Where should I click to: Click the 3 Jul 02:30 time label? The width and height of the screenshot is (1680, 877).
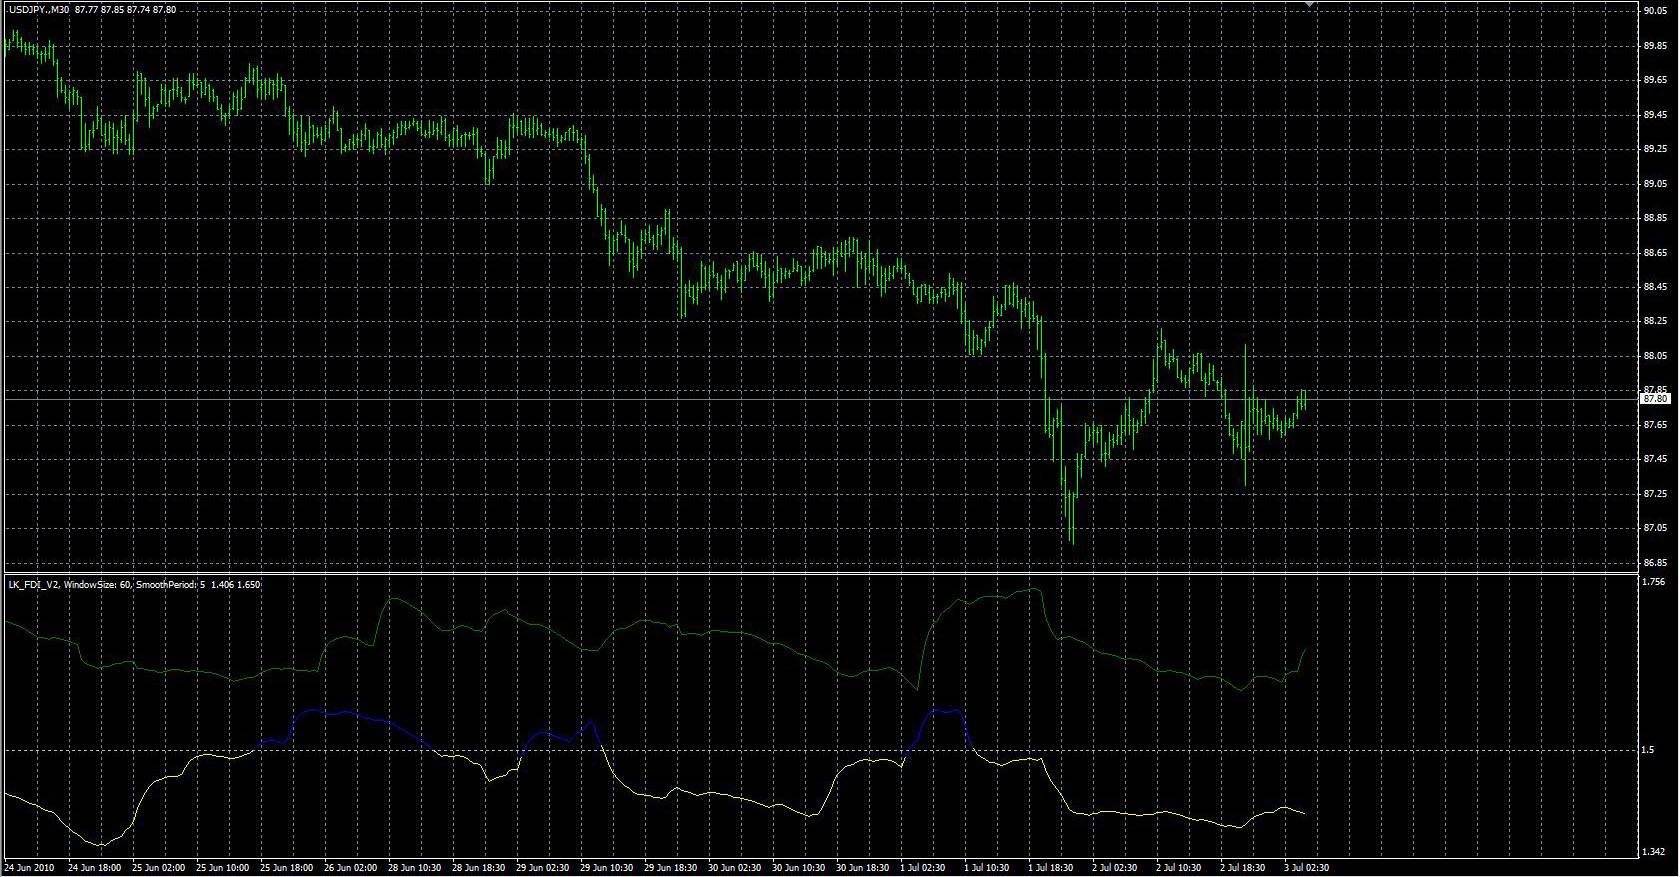click(x=1308, y=868)
